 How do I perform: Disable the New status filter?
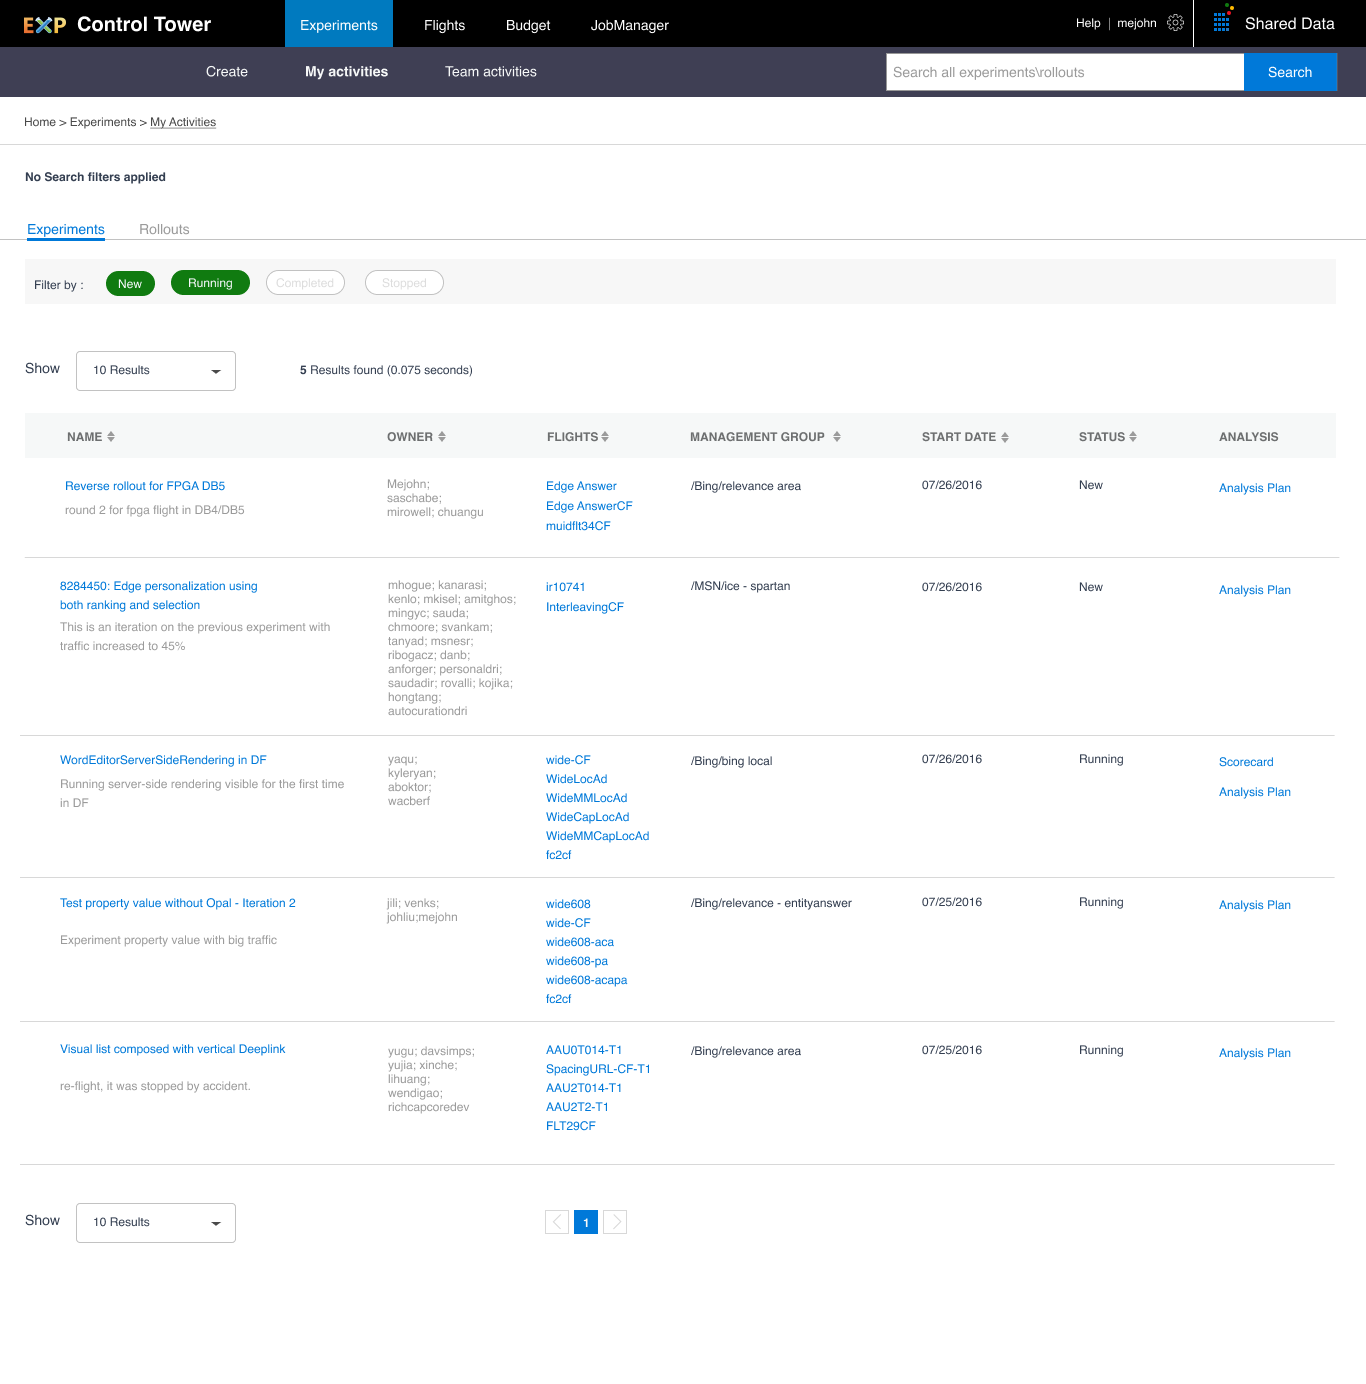pyautogui.click(x=130, y=283)
